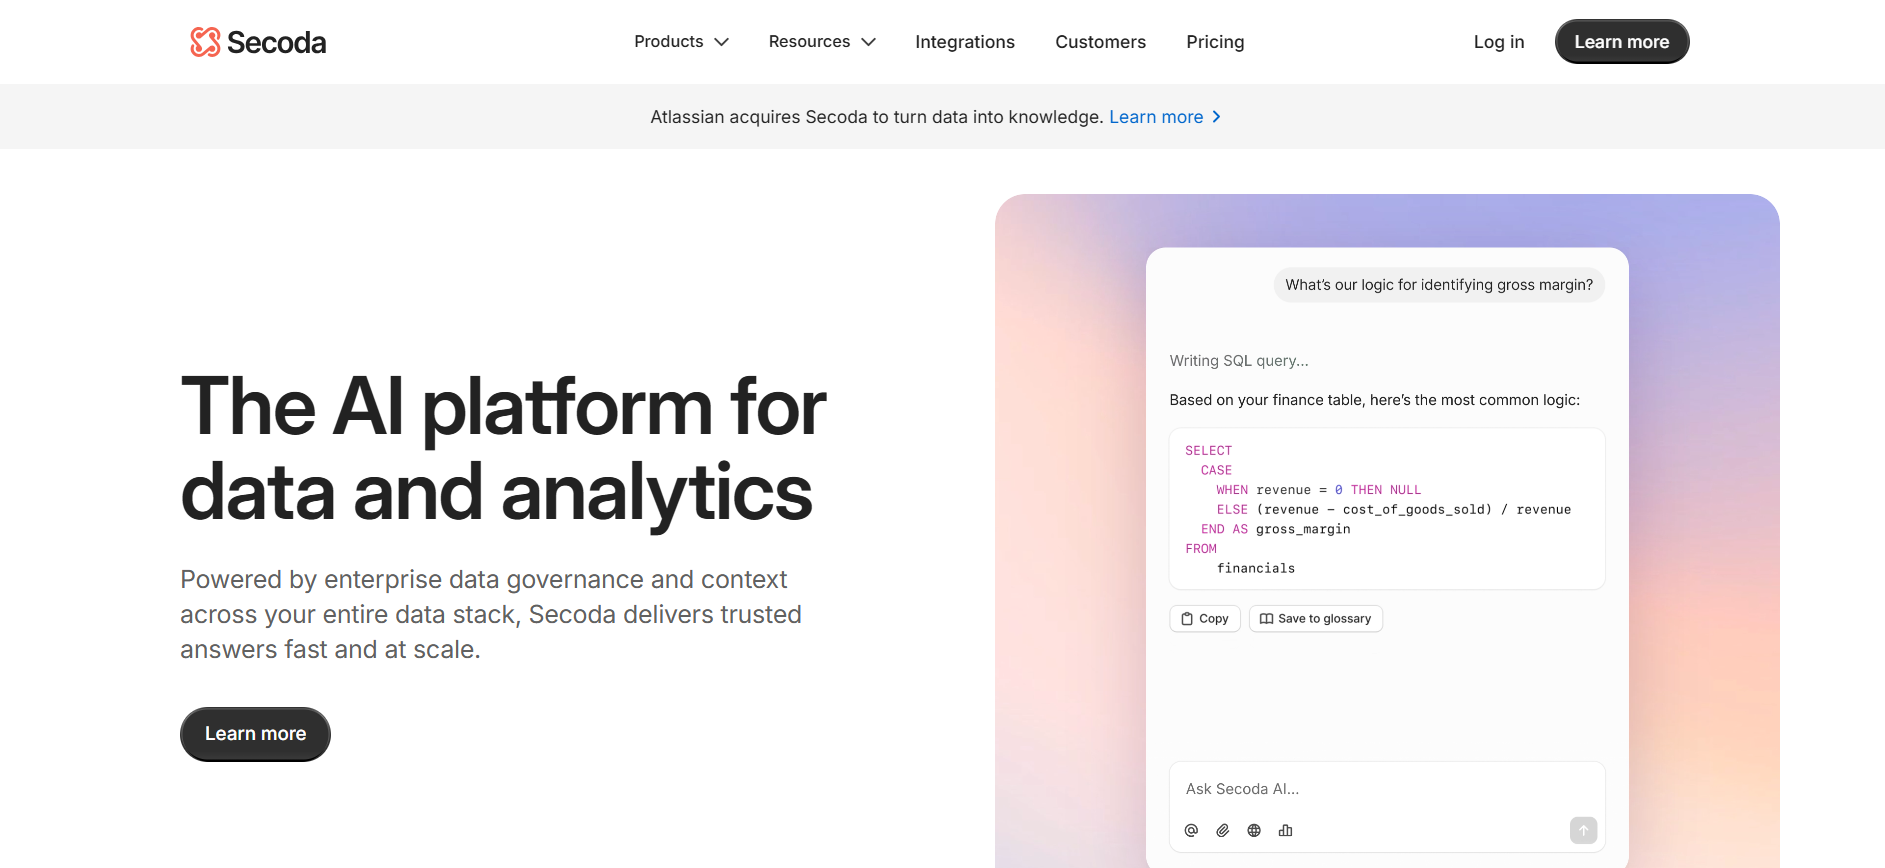Follow the Atlassian announcement Learn more link
The height and width of the screenshot is (868, 1885).
[1156, 117]
